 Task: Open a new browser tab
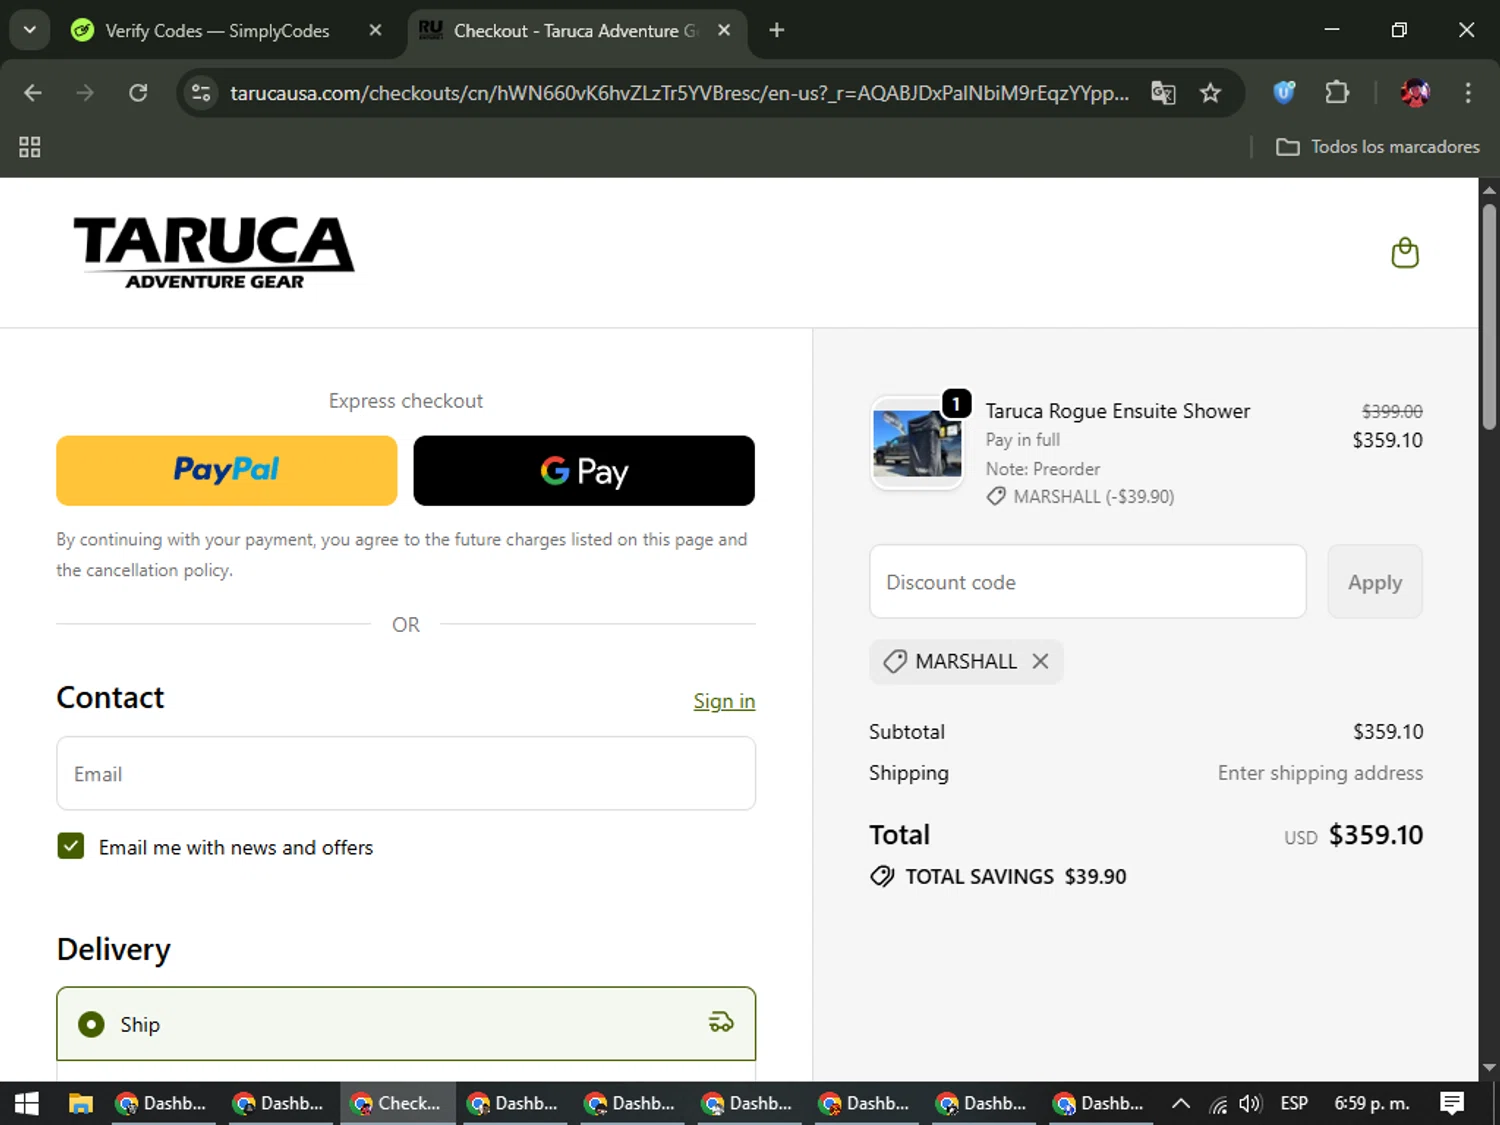tap(777, 30)
